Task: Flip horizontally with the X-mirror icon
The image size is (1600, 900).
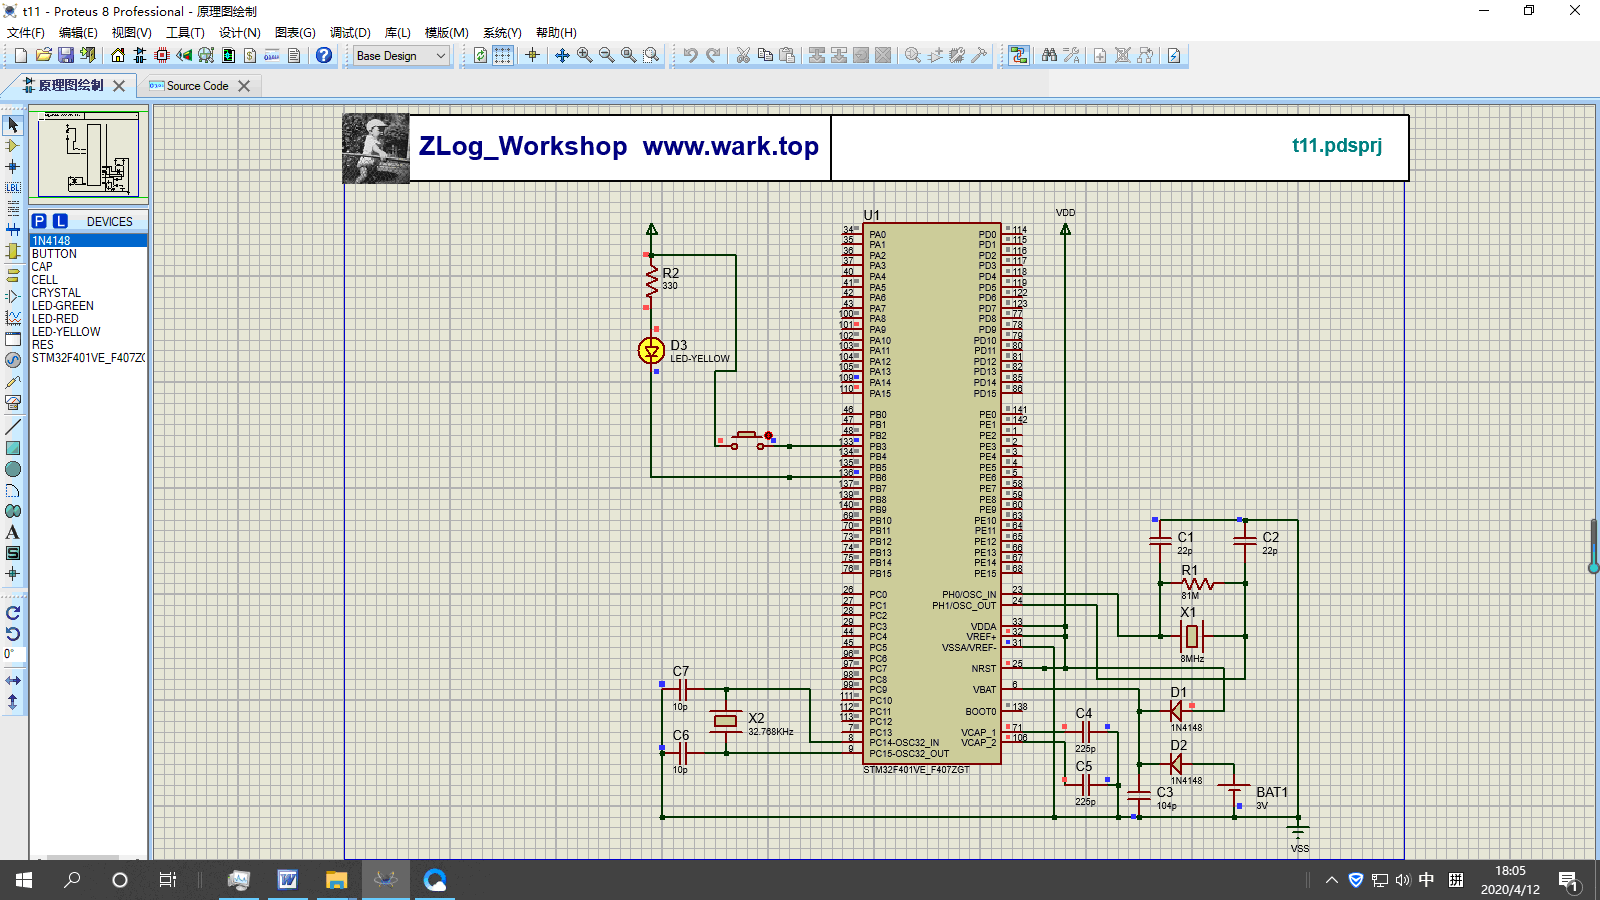Action: coord(13,680)
